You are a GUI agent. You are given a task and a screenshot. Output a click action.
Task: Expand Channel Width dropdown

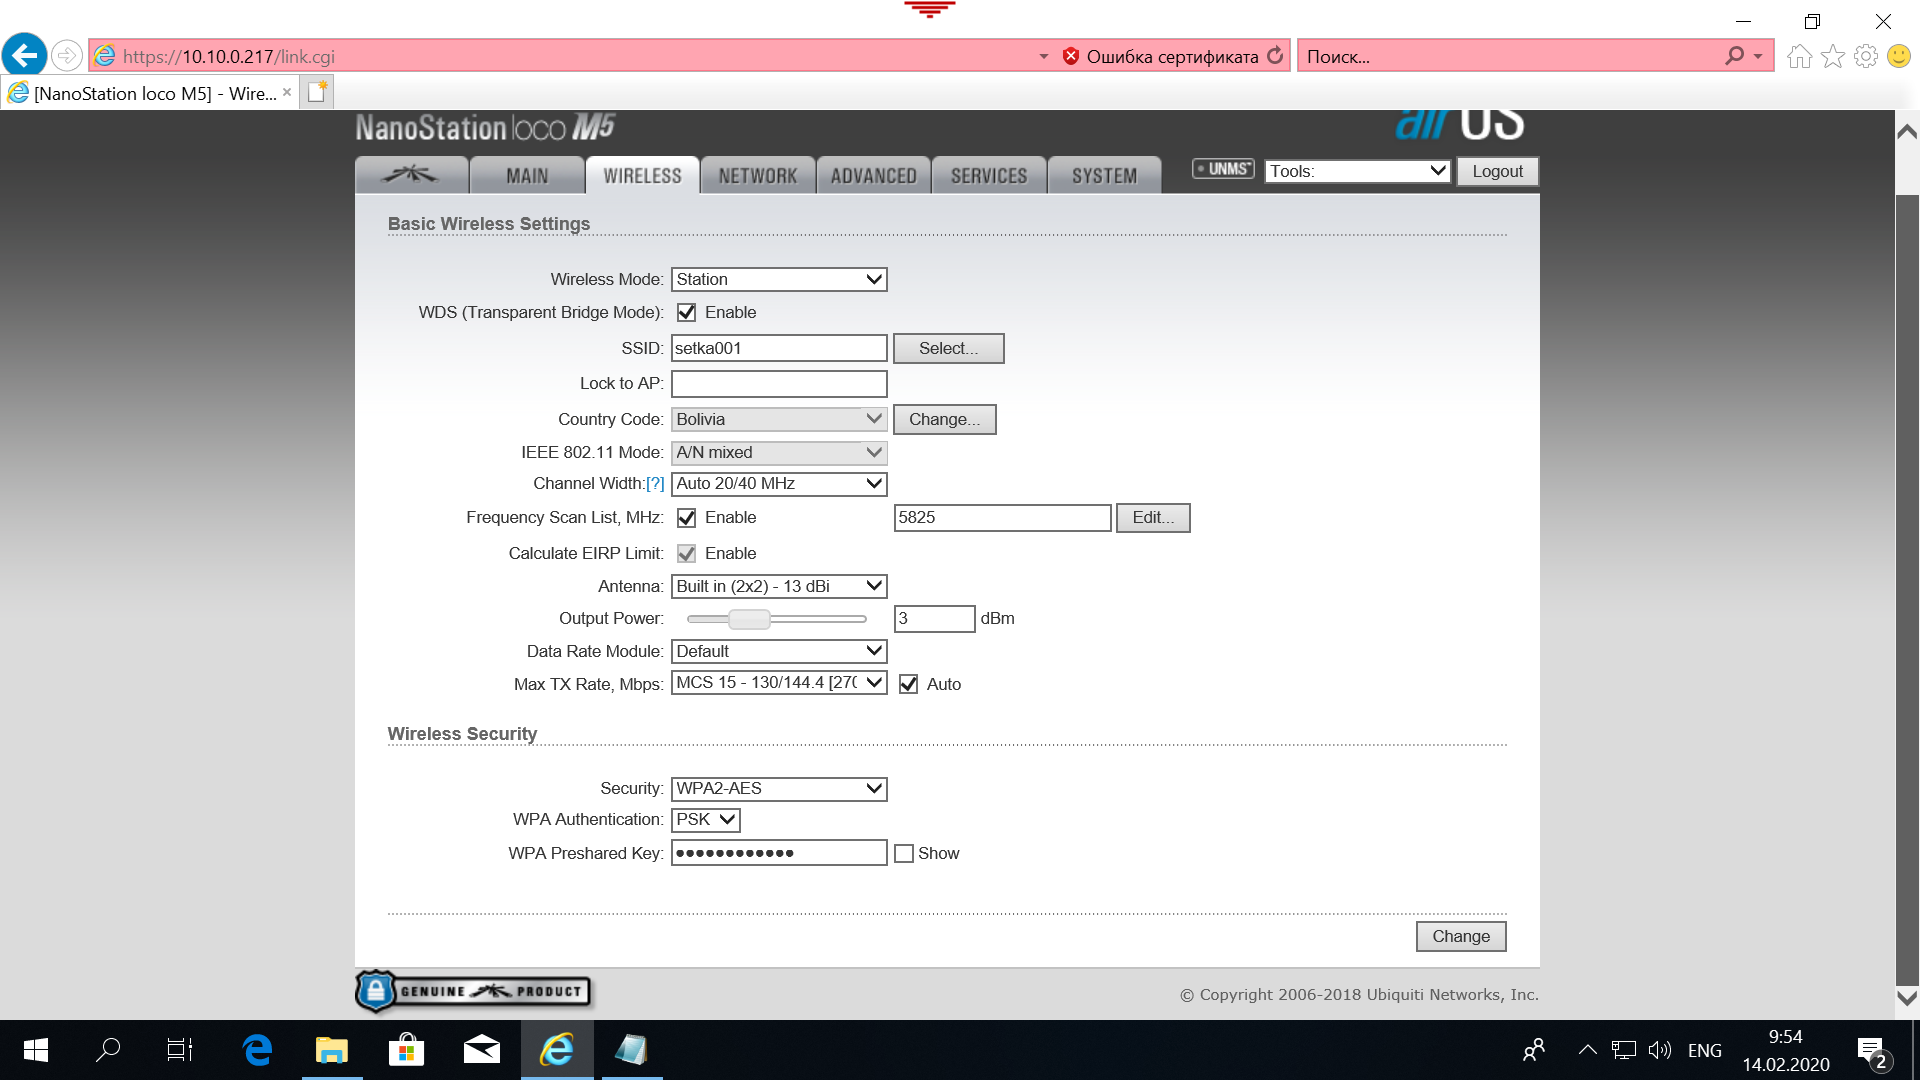(779, 484)
